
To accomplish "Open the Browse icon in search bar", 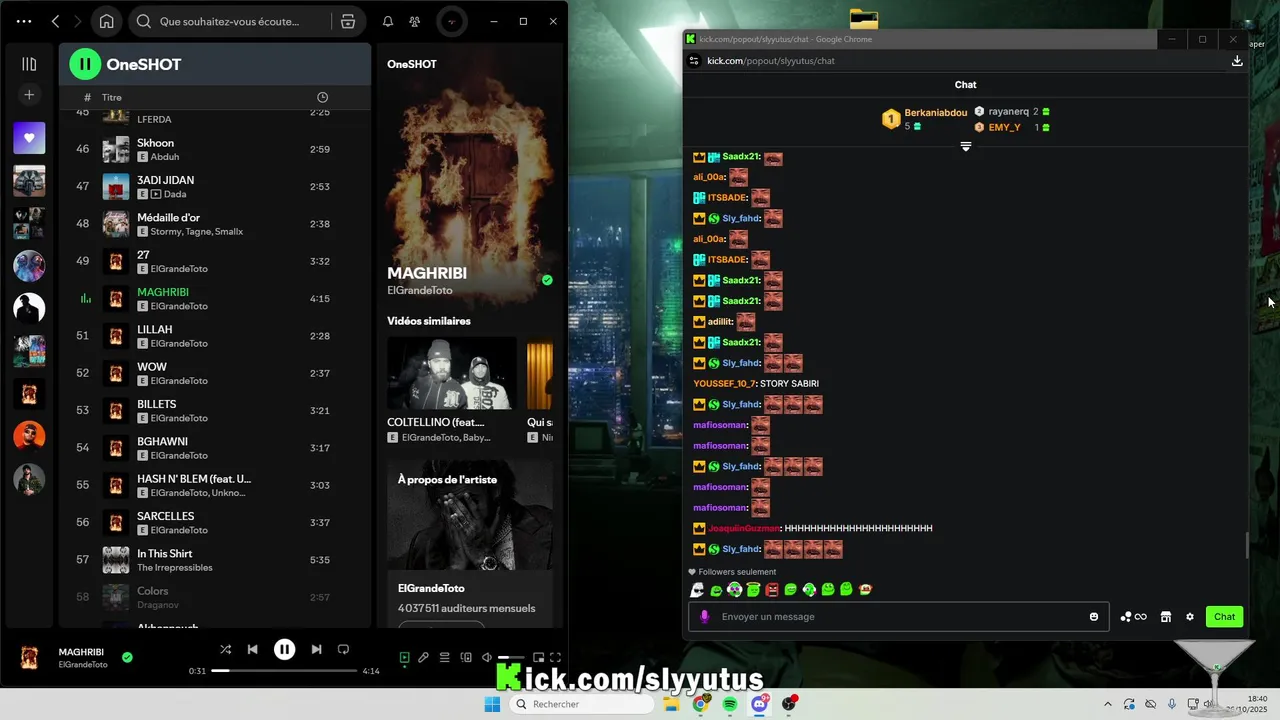I will (347, 21).
